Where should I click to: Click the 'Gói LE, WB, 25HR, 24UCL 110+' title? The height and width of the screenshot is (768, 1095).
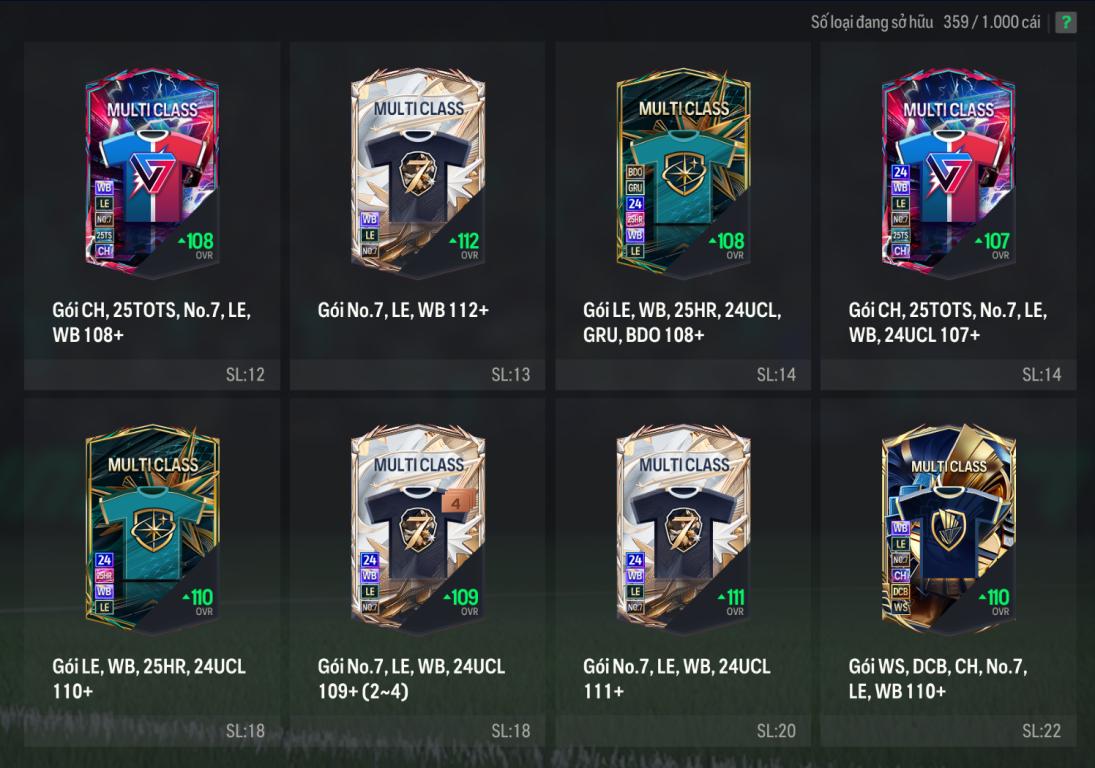(x=149, y=679)
